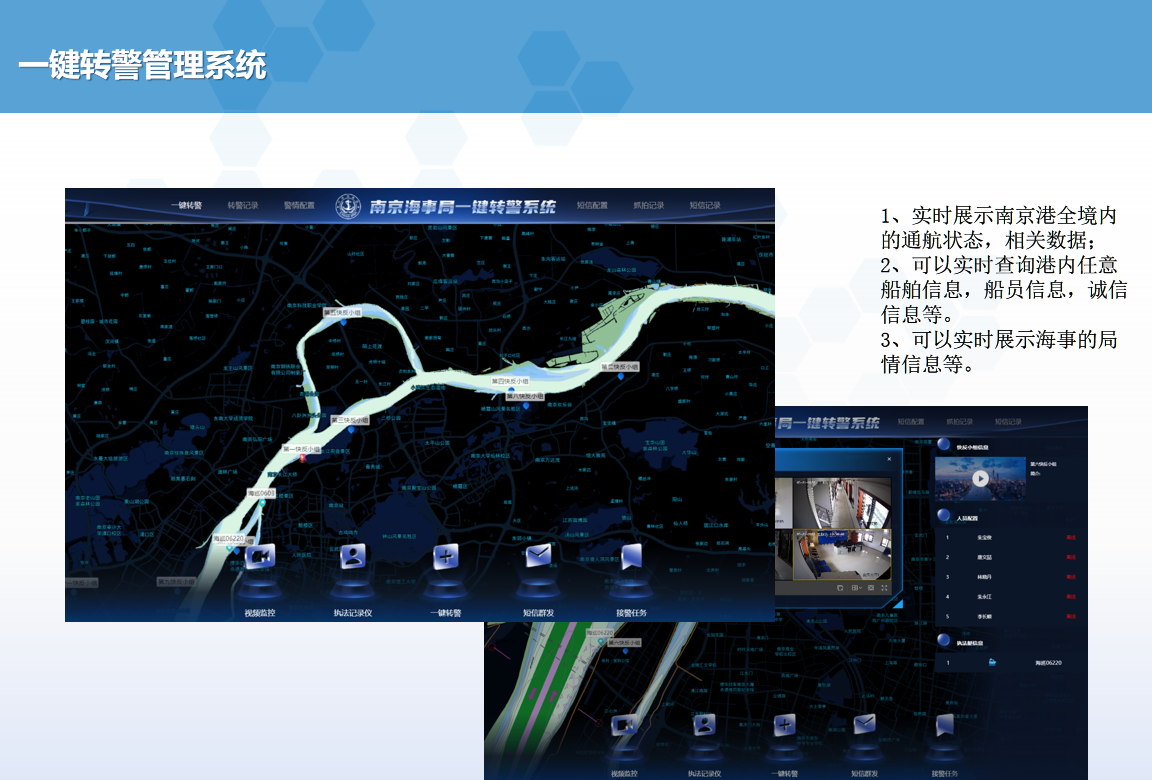Close the video monitoring popup
The height and width of the screenshot is (780, 1152).
[x=889, y=460]
